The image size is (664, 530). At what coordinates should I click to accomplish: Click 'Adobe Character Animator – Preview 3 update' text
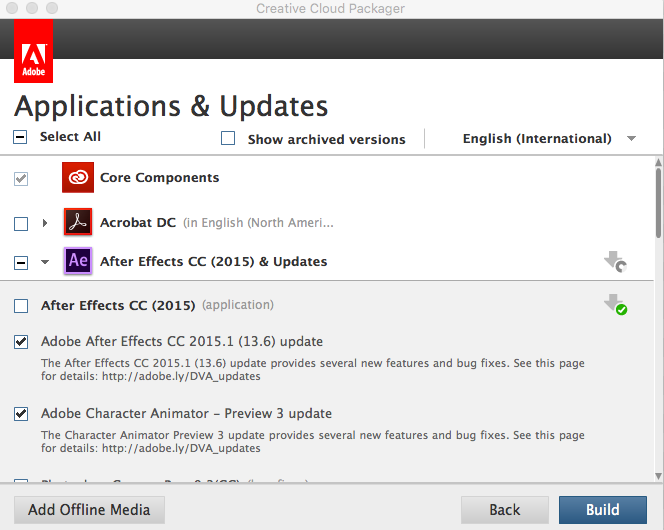186,413
